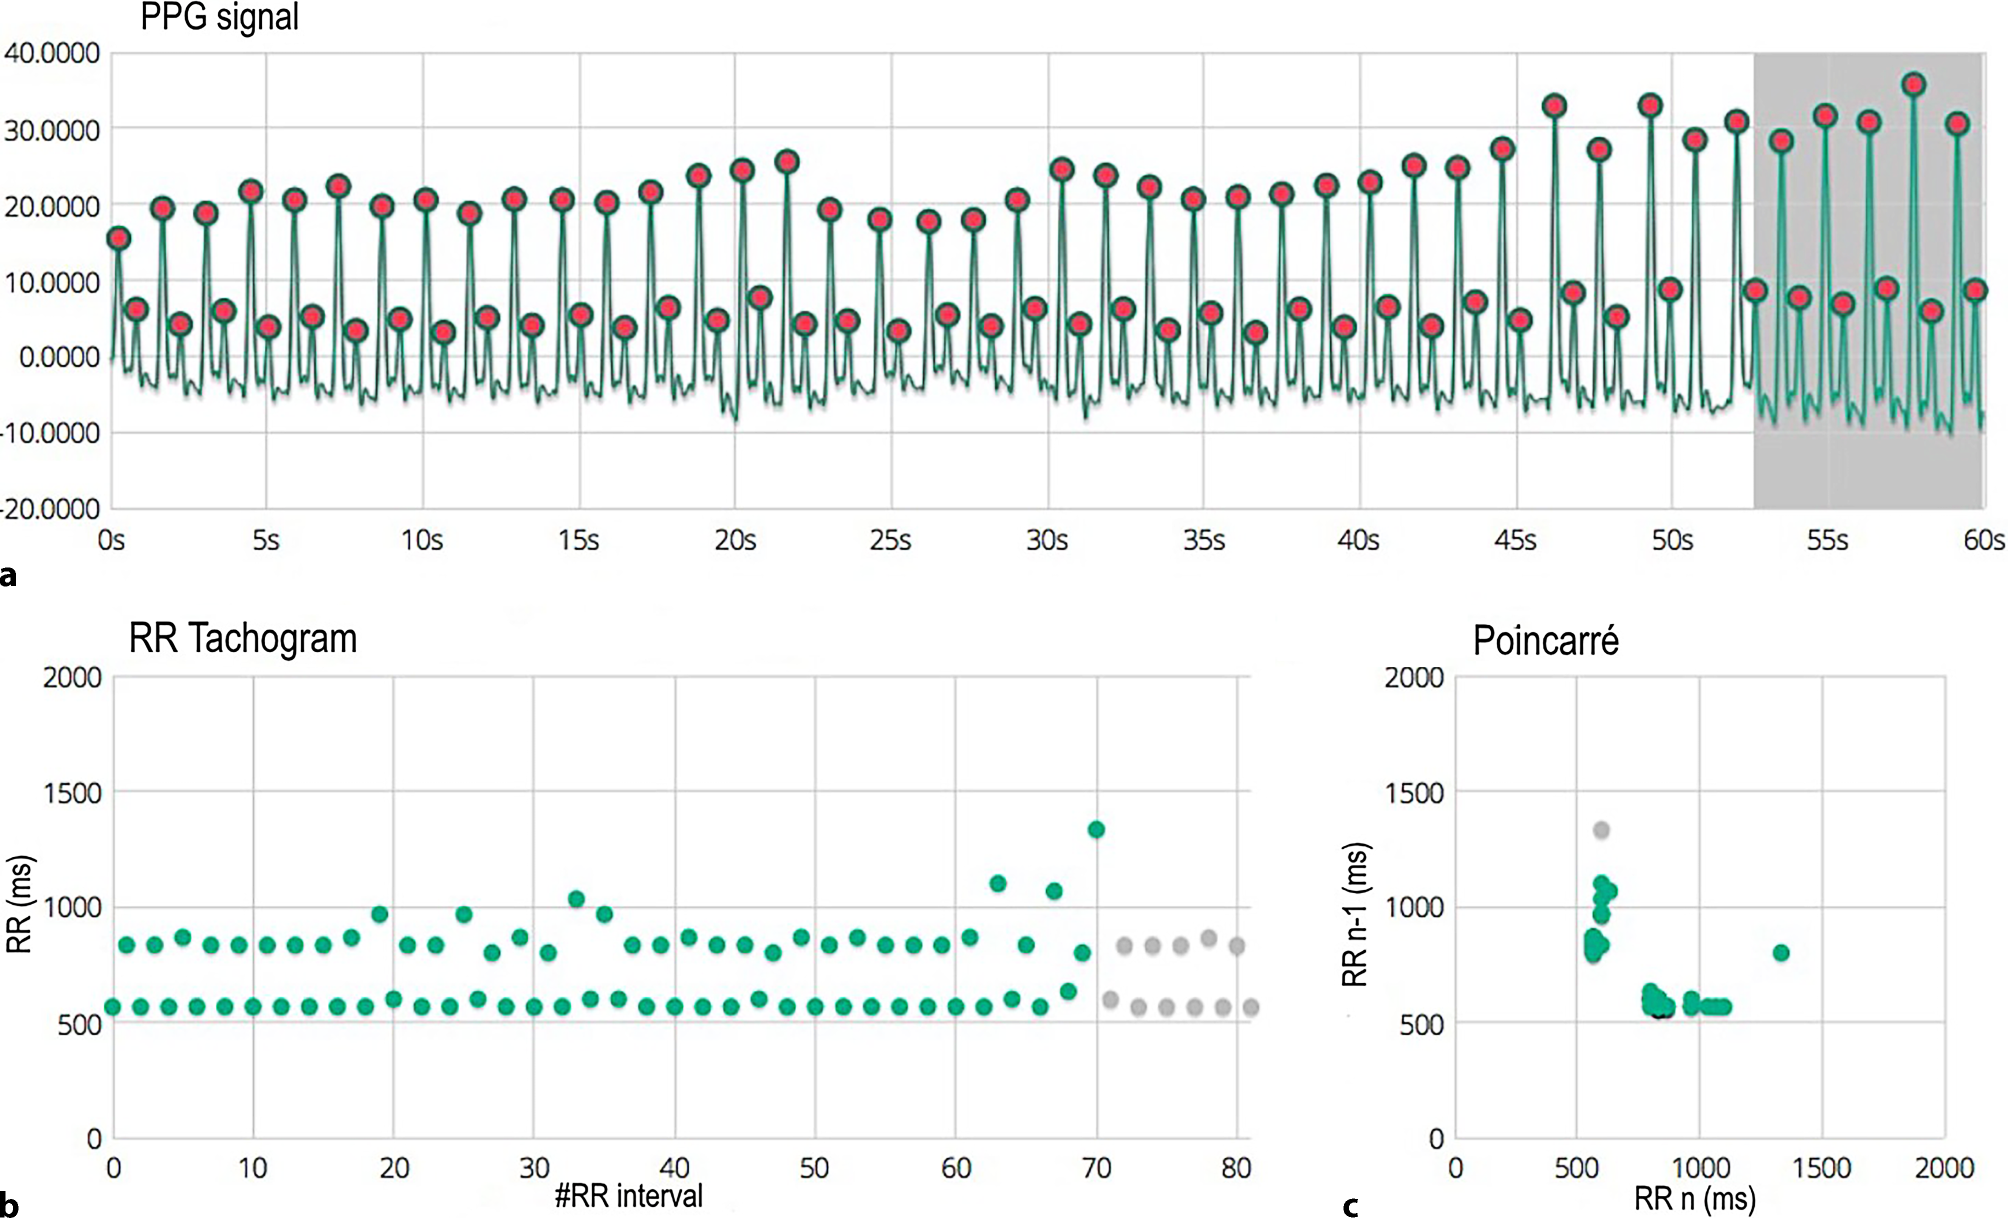Click the tallest red peak marker in shaded region
Image resolution: width=2008 pixels, height=1218 pixels.
(1913, 85)
